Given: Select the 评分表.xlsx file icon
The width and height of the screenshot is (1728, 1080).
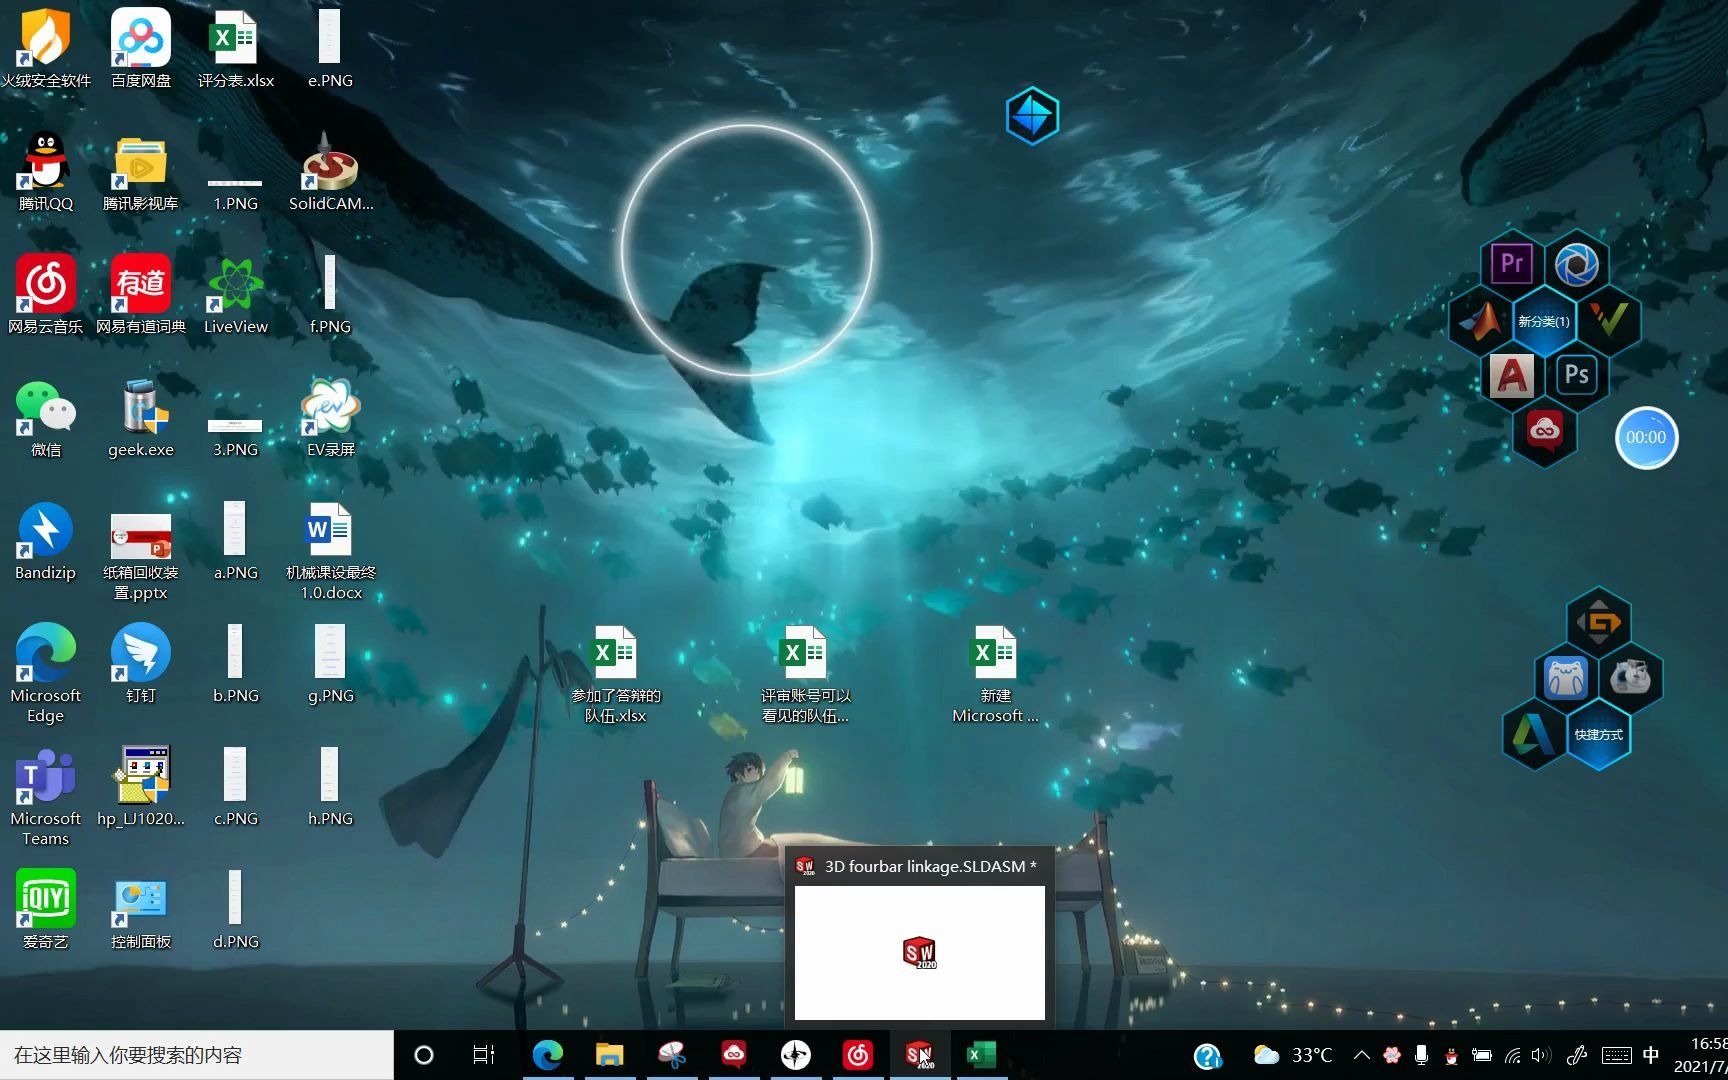Looking at the screenshot, I should (235, 48).
